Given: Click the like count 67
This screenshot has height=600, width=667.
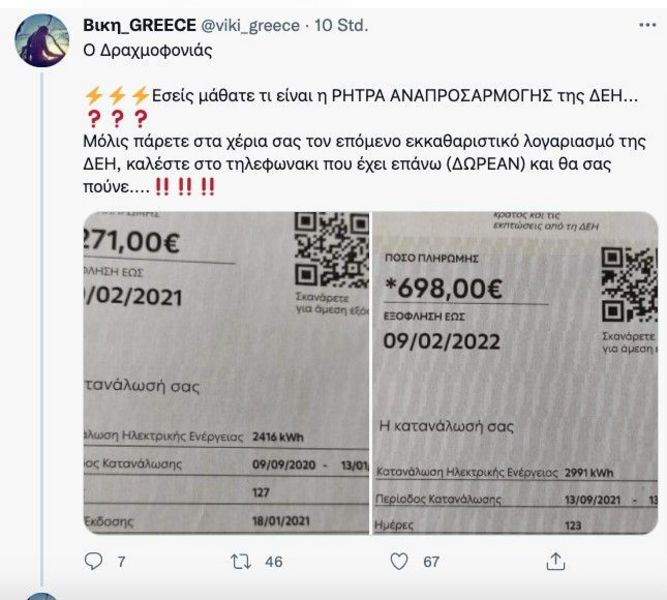Looking at the screenshot, I should (431, 562).
